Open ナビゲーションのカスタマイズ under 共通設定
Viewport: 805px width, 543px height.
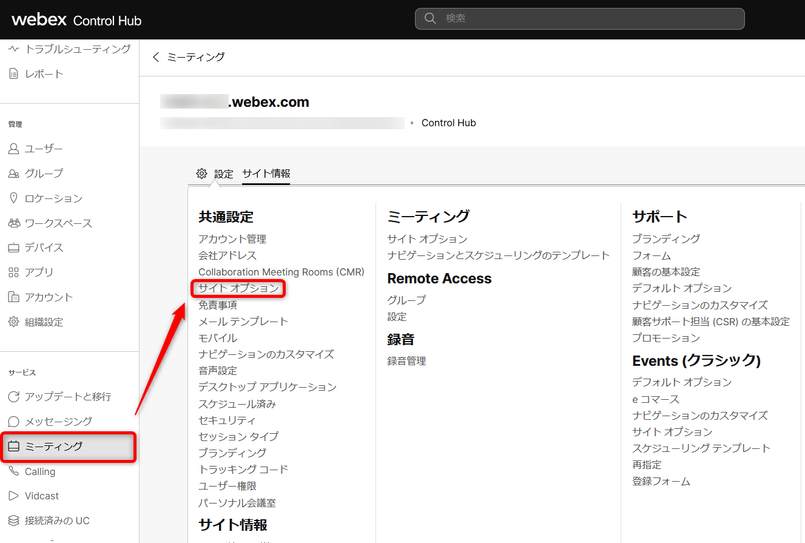pos(266,354)
